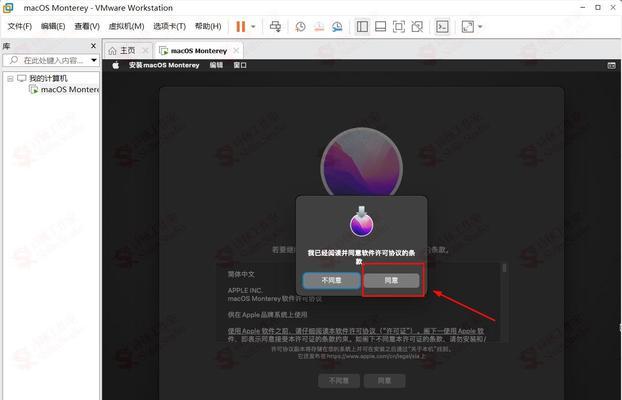Close the 主页 tab
622x400 pixels.
click(146, 50)
